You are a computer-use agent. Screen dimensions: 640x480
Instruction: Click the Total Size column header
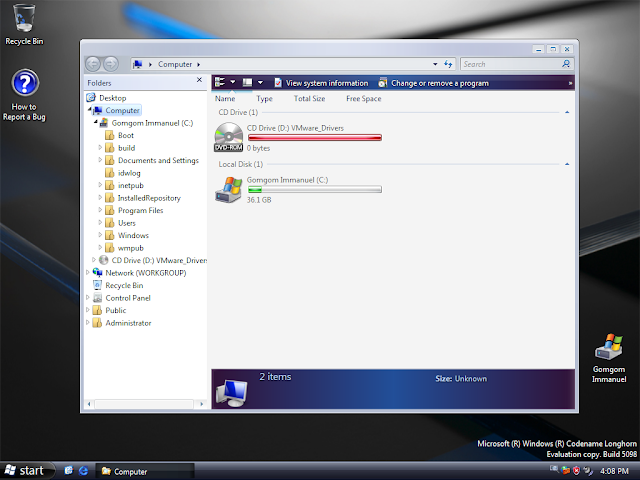coord(309,98)
